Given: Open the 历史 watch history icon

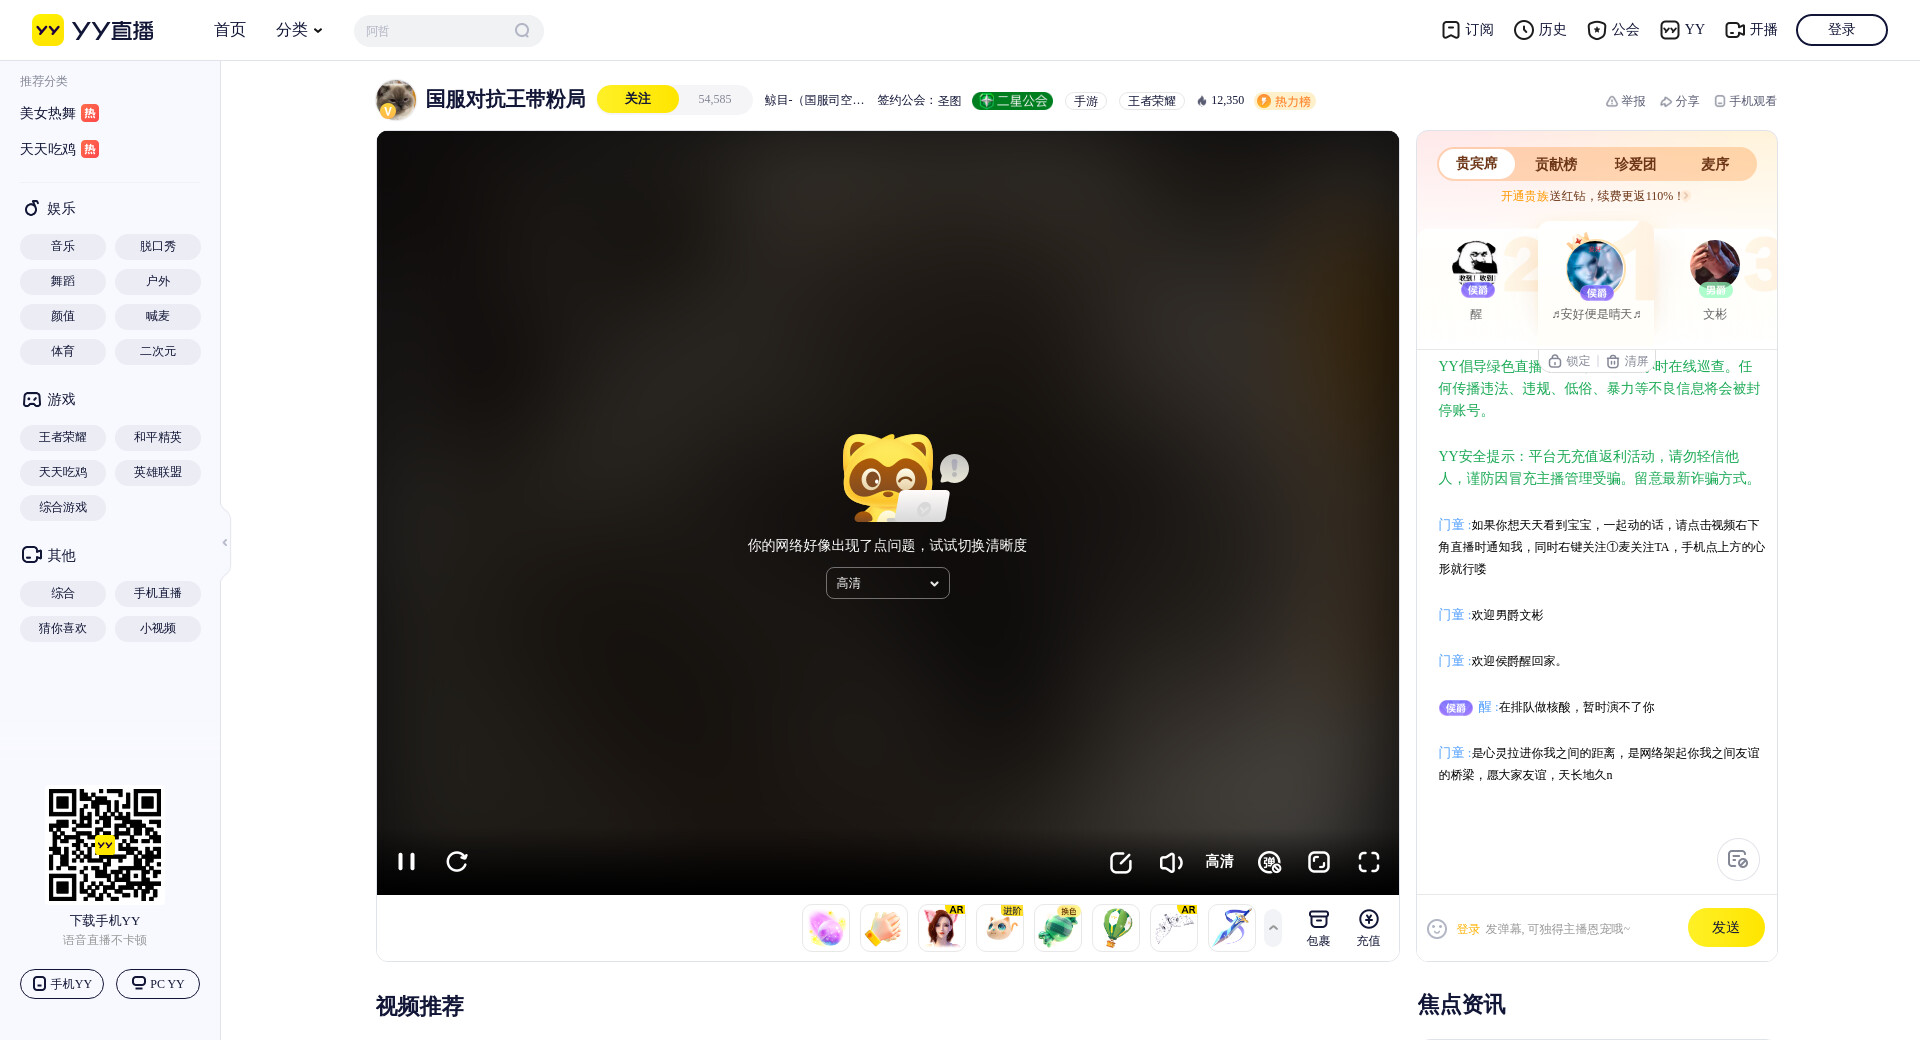Looking at the screenshot, I should tap(1540, 30).
